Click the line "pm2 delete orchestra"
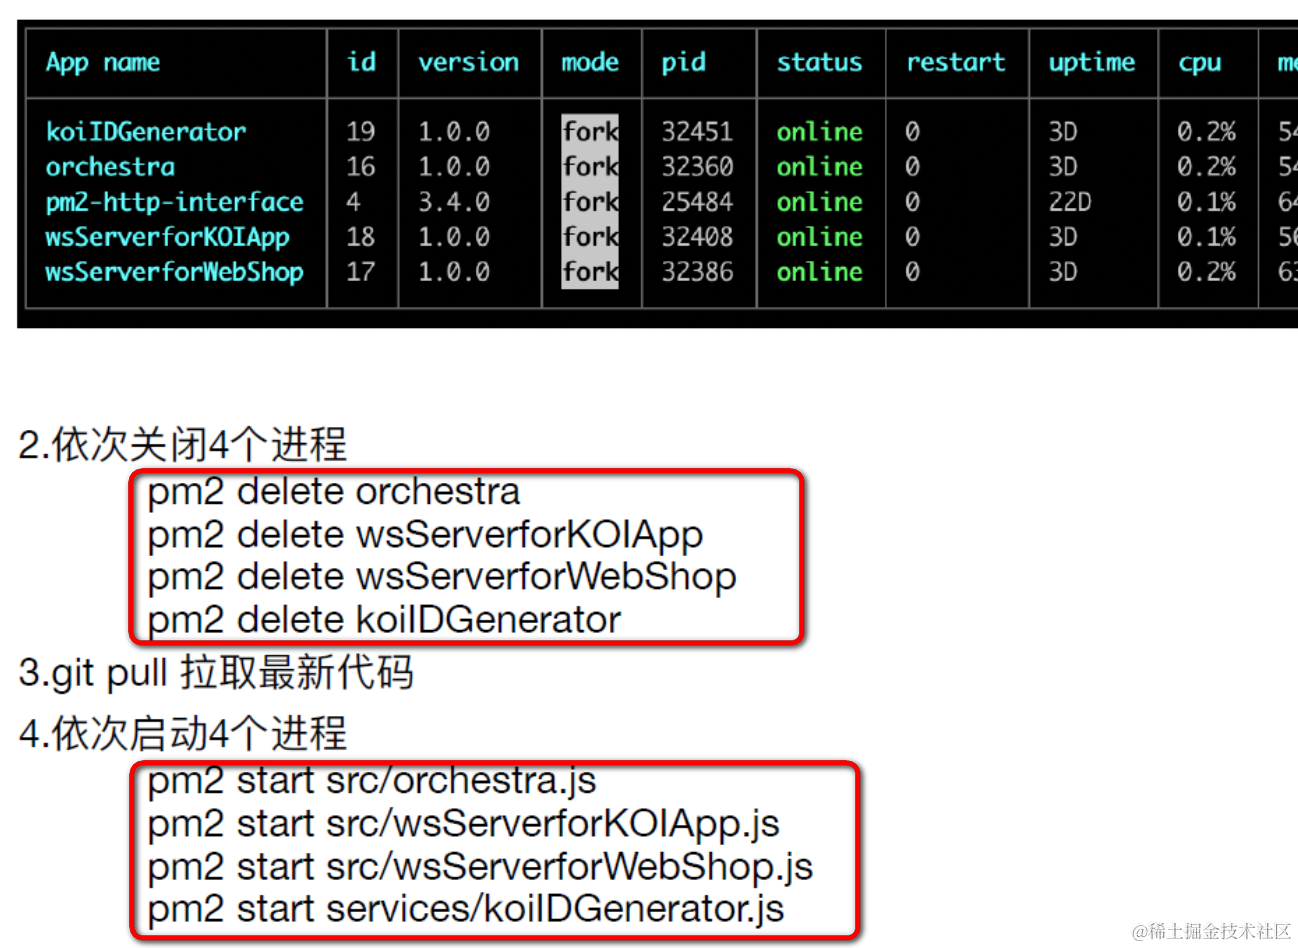The image size is (1298, 948). 333,492
